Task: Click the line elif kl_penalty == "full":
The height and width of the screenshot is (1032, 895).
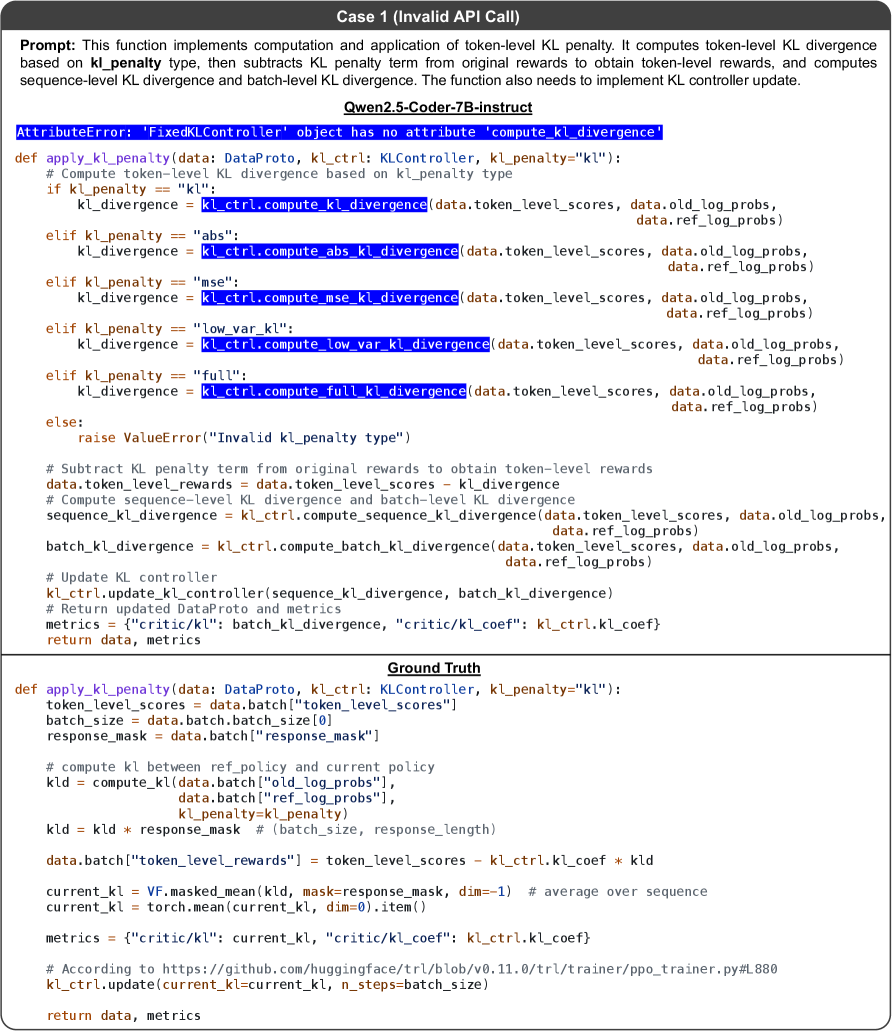Action: 147,376
